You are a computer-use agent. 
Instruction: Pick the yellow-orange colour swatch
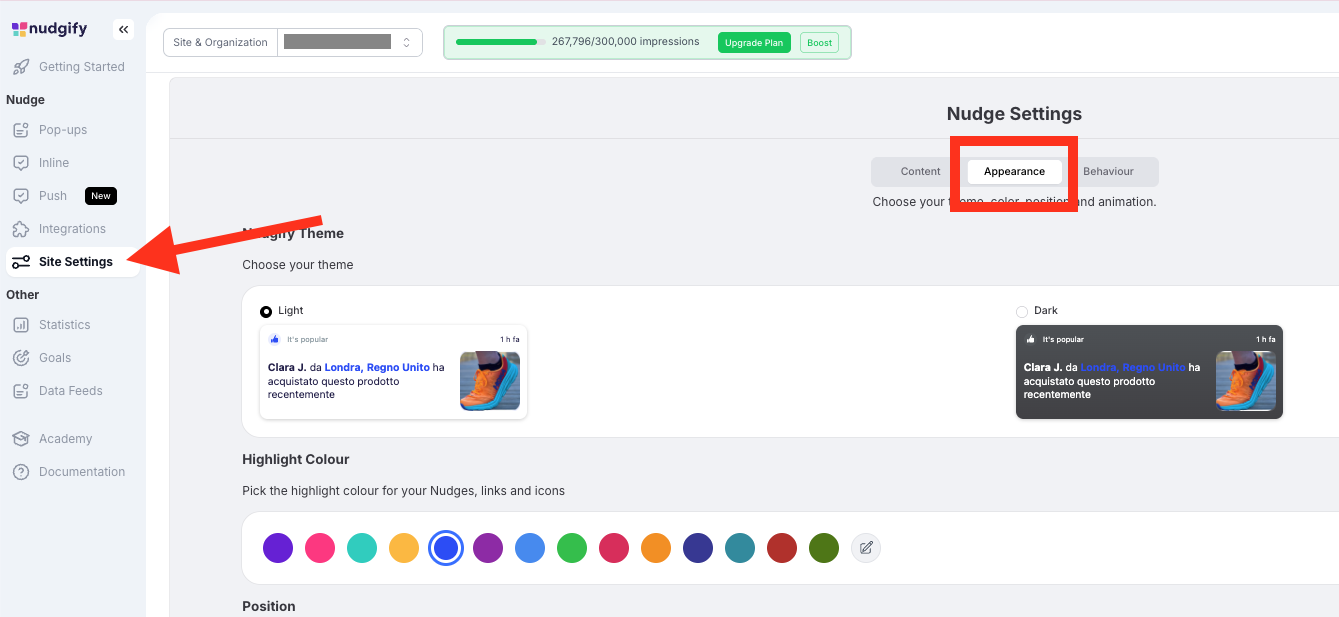pyautogui.click(x=404, y=548)
